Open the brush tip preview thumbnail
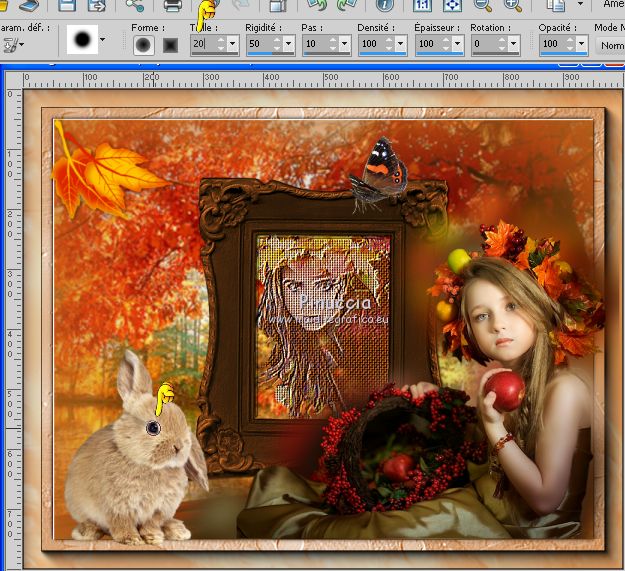 pyautogui.click(x=82, y=39)
